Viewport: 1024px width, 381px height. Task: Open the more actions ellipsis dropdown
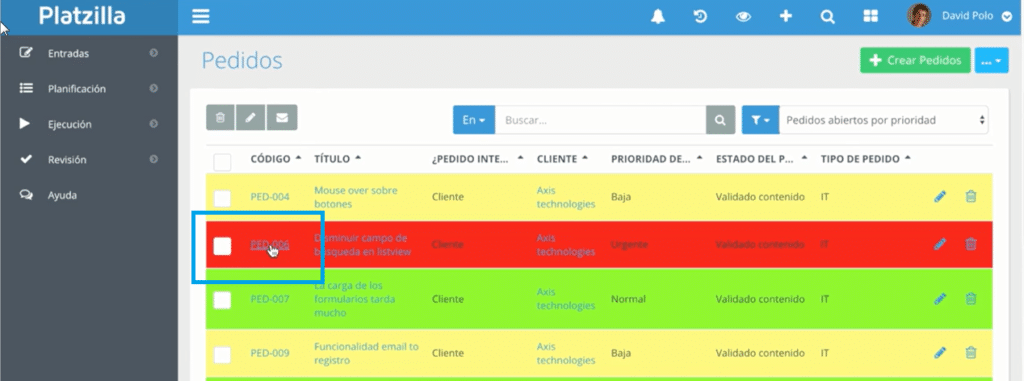tap(991, 61)
